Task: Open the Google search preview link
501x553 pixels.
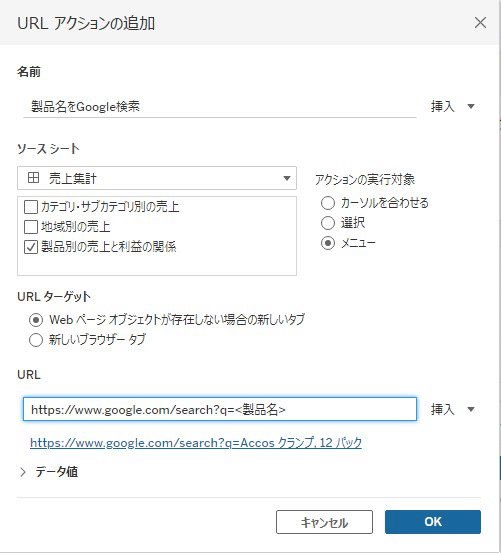Action: 196,442
